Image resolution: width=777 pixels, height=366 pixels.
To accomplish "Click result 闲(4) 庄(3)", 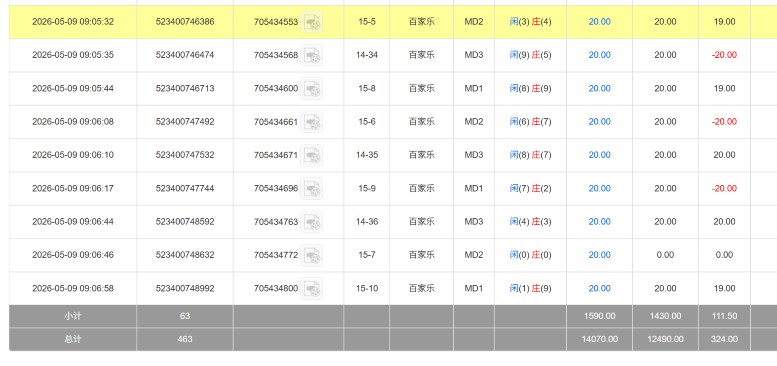I will [x=530, y=221].
